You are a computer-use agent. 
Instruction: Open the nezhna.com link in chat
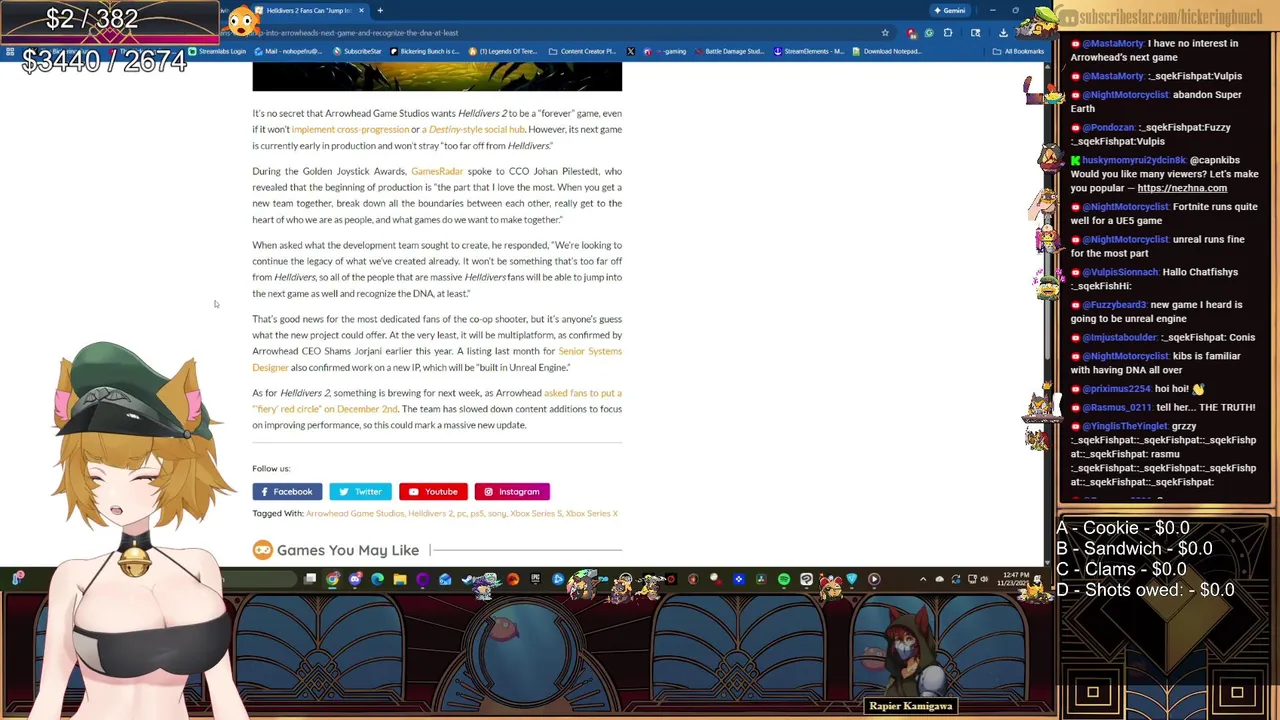coord(1181,188)
